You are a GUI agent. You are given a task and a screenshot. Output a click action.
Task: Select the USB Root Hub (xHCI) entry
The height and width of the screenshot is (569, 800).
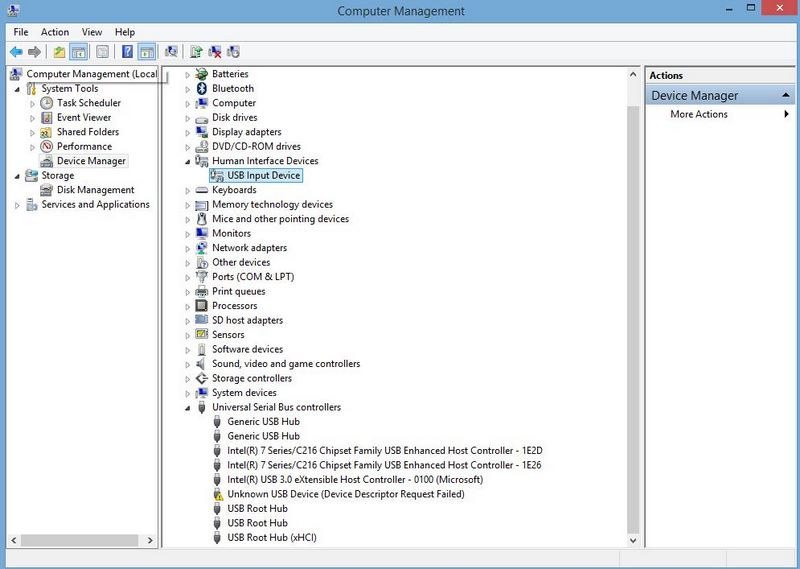pos(271,537)
